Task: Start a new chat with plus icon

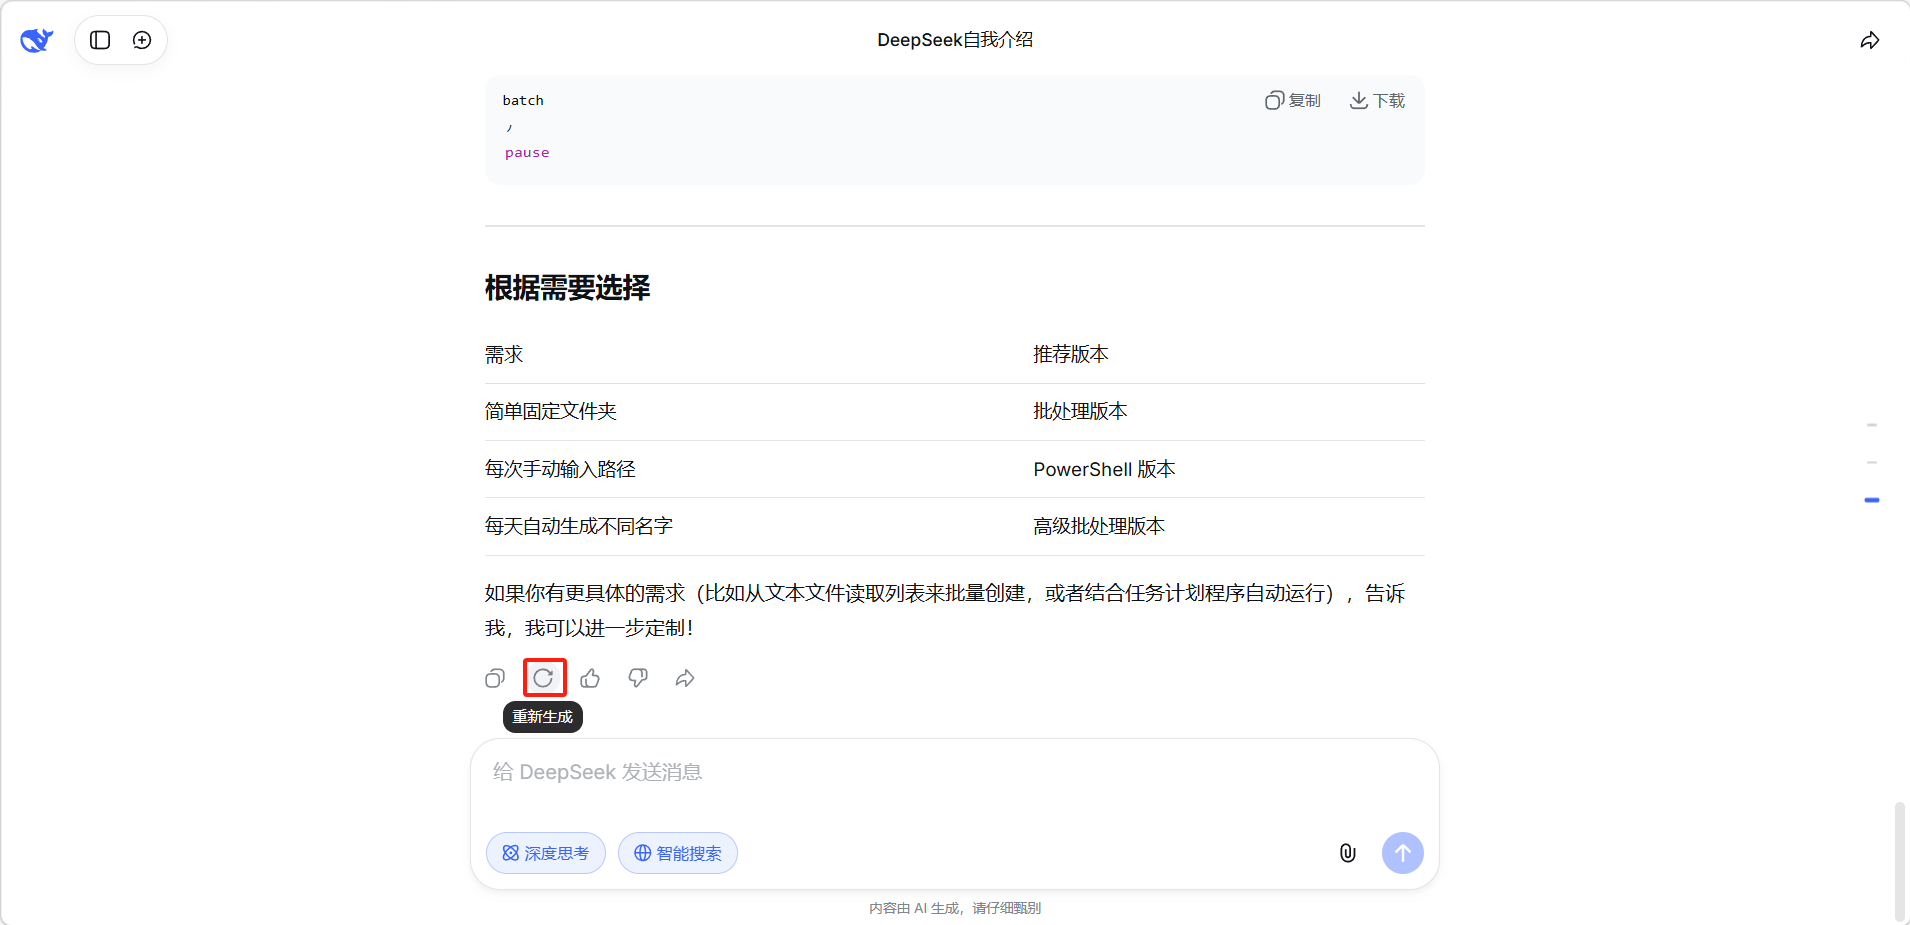Action: pyautogui.click(x=142, y=40)
